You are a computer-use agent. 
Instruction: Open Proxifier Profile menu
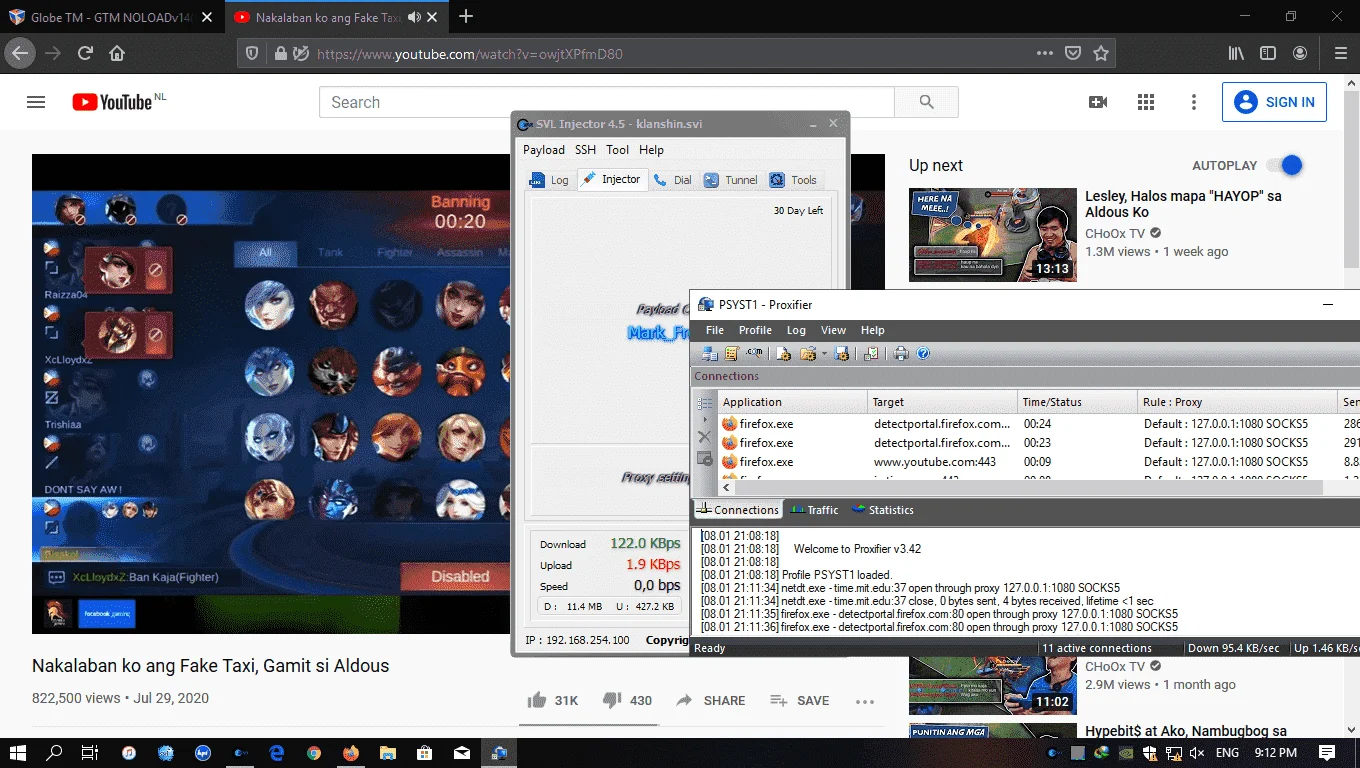tap(755, 330)
